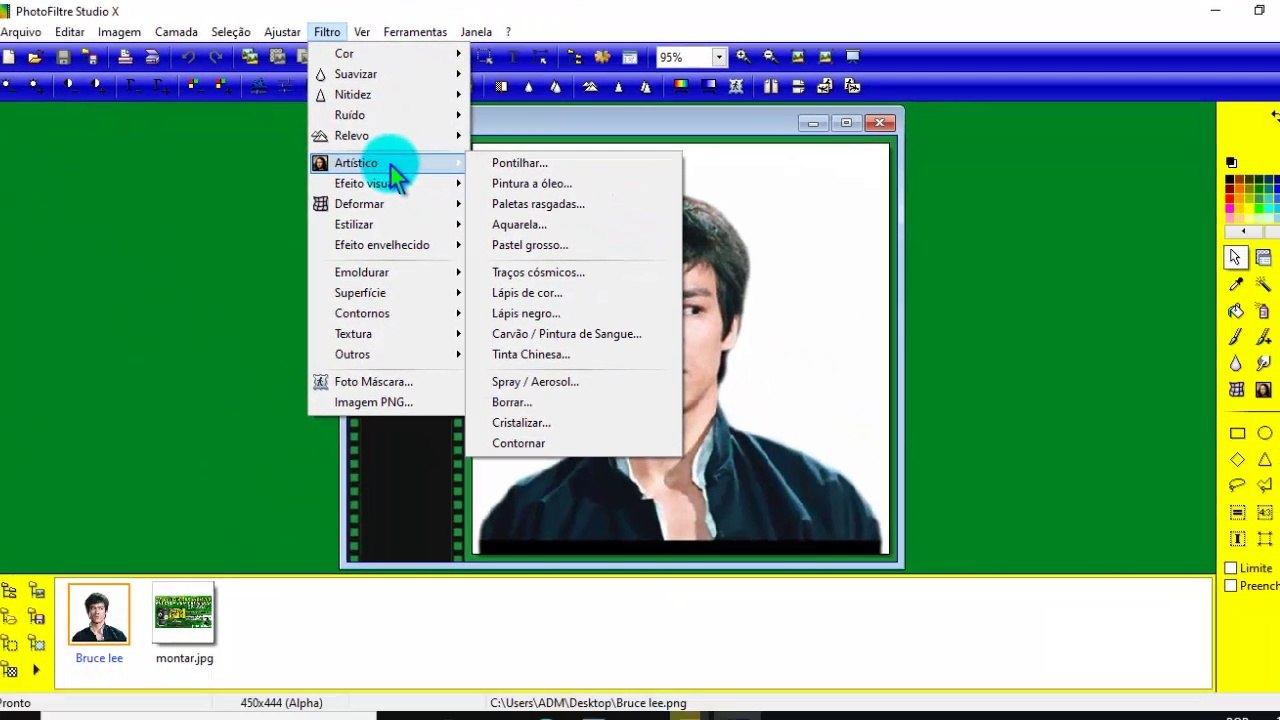Screen dimensions: 1280x720
Task: Click the Zoom out magnifier icon
Action: [770, 57]
